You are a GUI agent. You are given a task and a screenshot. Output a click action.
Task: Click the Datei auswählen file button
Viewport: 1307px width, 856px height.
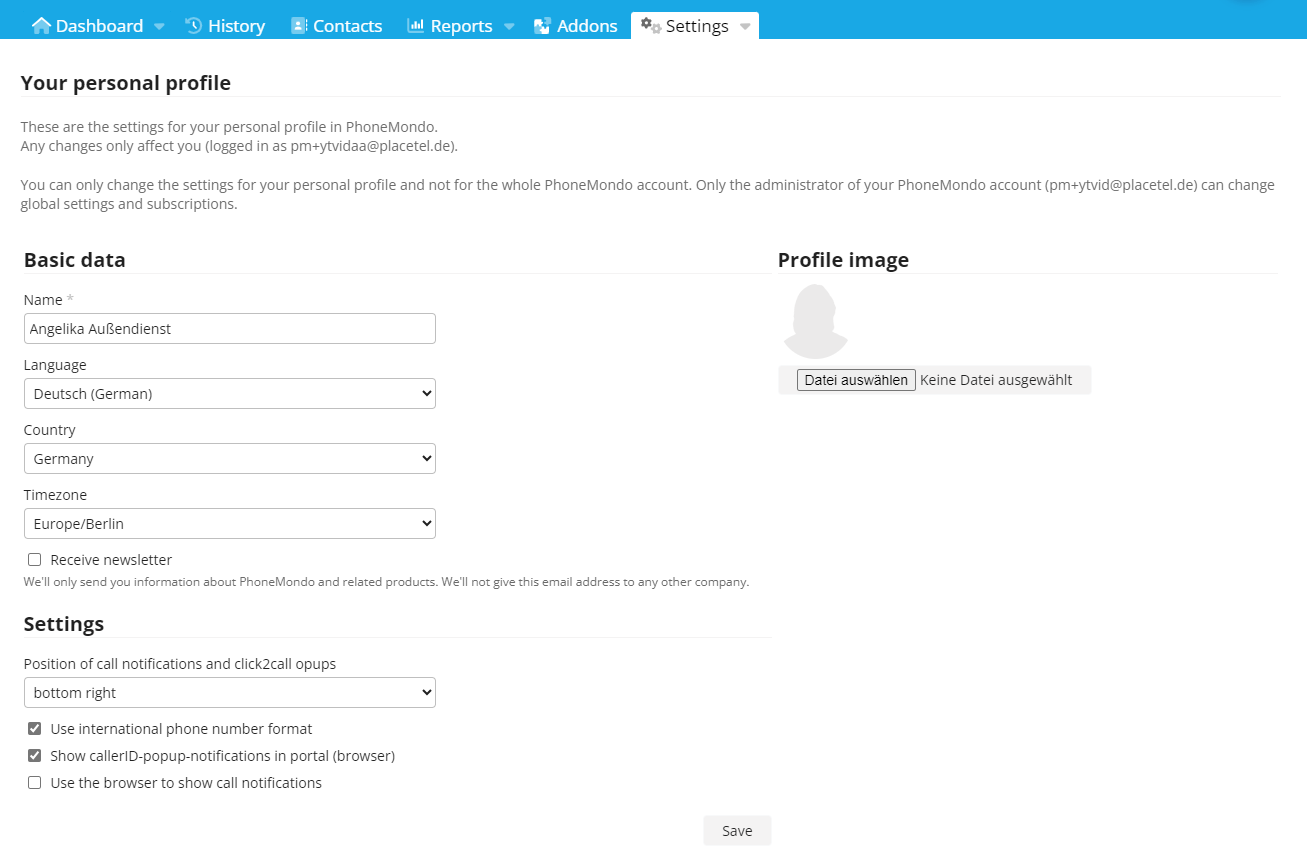point(856,380)
